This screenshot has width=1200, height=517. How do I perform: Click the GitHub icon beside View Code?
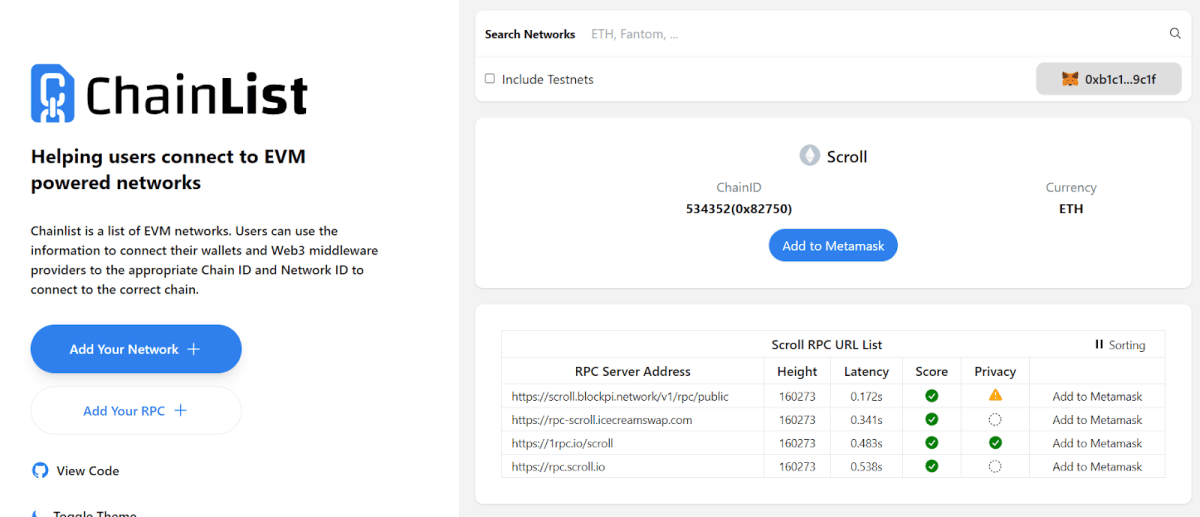point(40,471)
